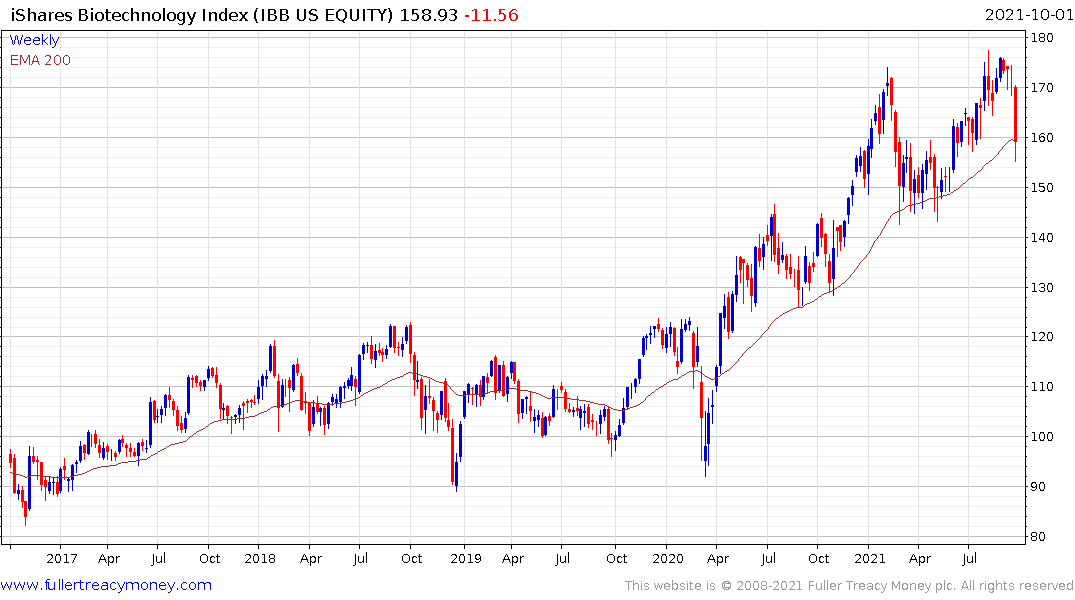Click the 170 price axis label
The height and width of the screenshot is (600, 1075).
coord(1042,88)
